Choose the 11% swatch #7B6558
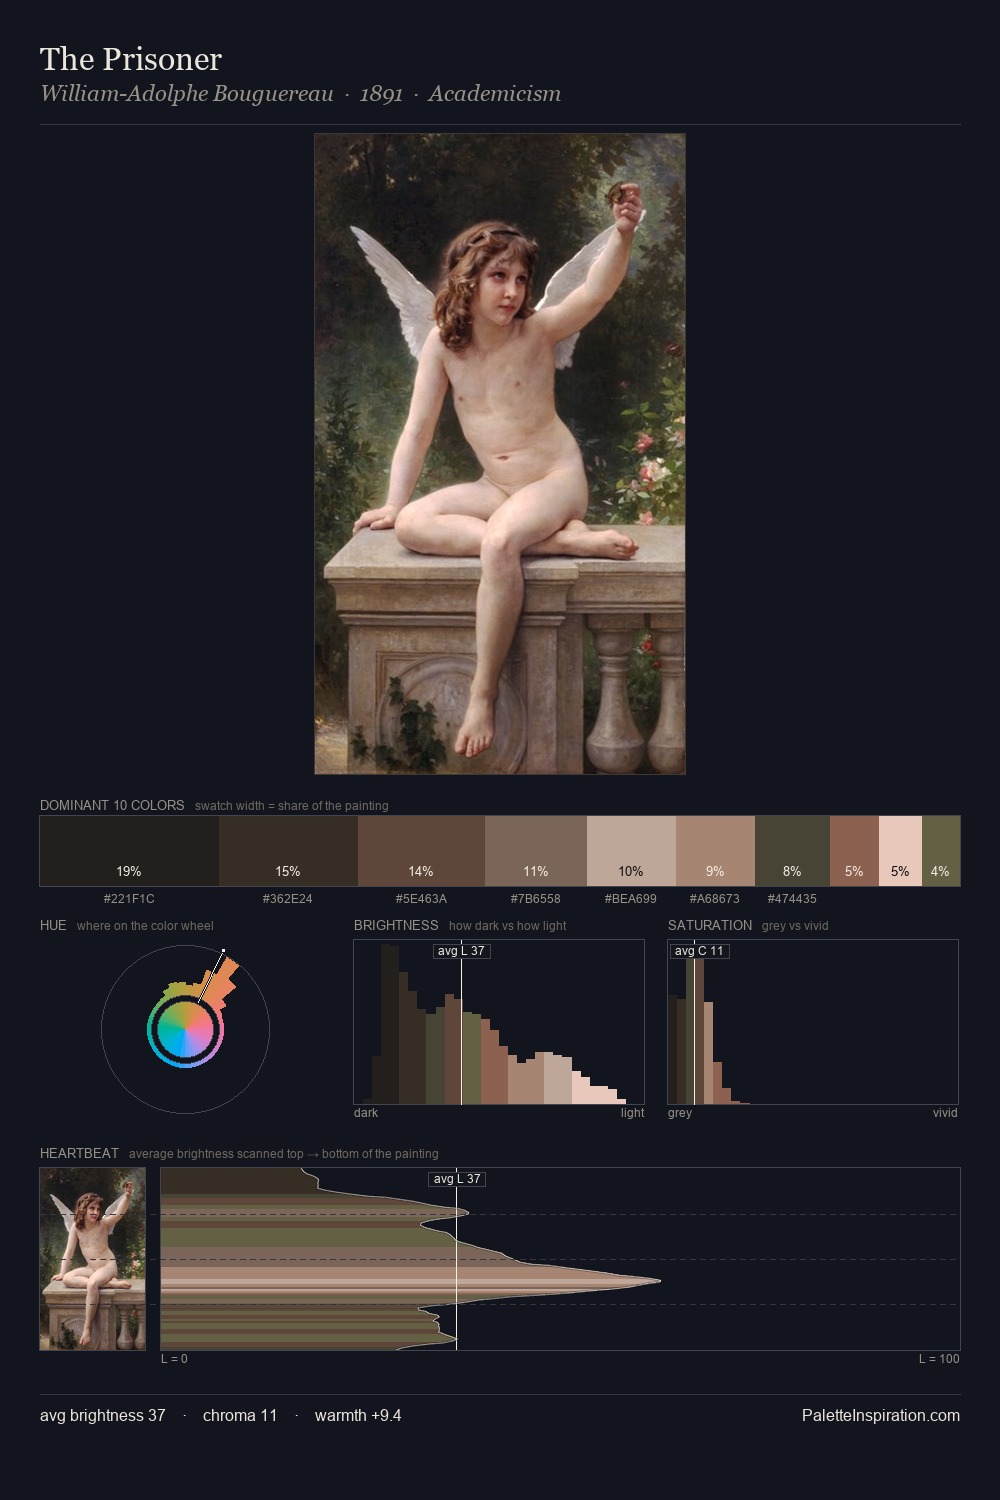Image resolution: width=1000 pixels, height=1500 pixels. pos(536,851)
